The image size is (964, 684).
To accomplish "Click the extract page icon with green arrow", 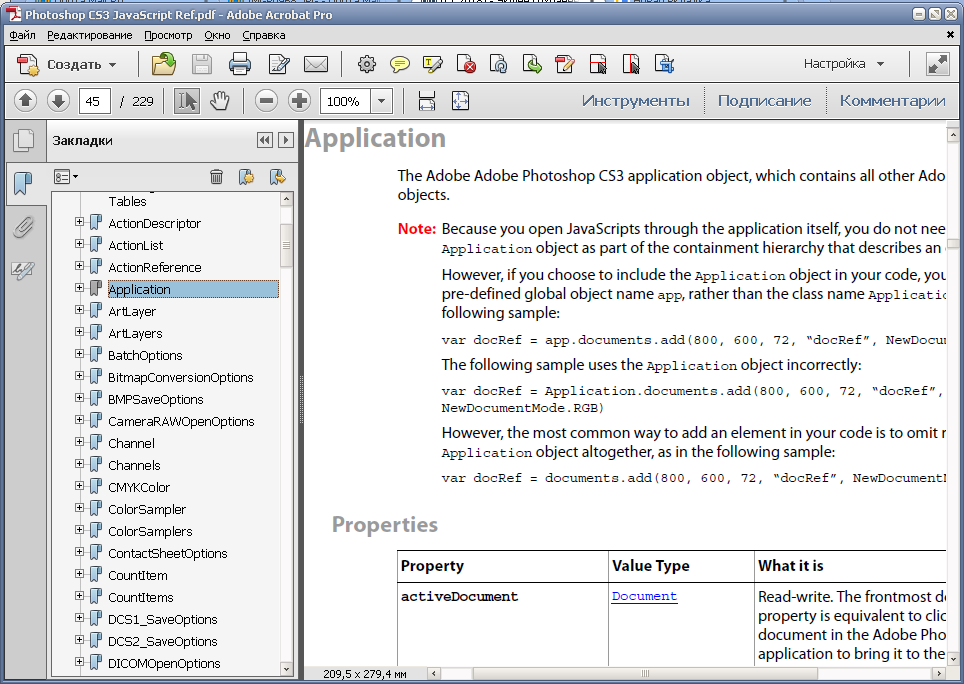I will [x=532, y=64].
